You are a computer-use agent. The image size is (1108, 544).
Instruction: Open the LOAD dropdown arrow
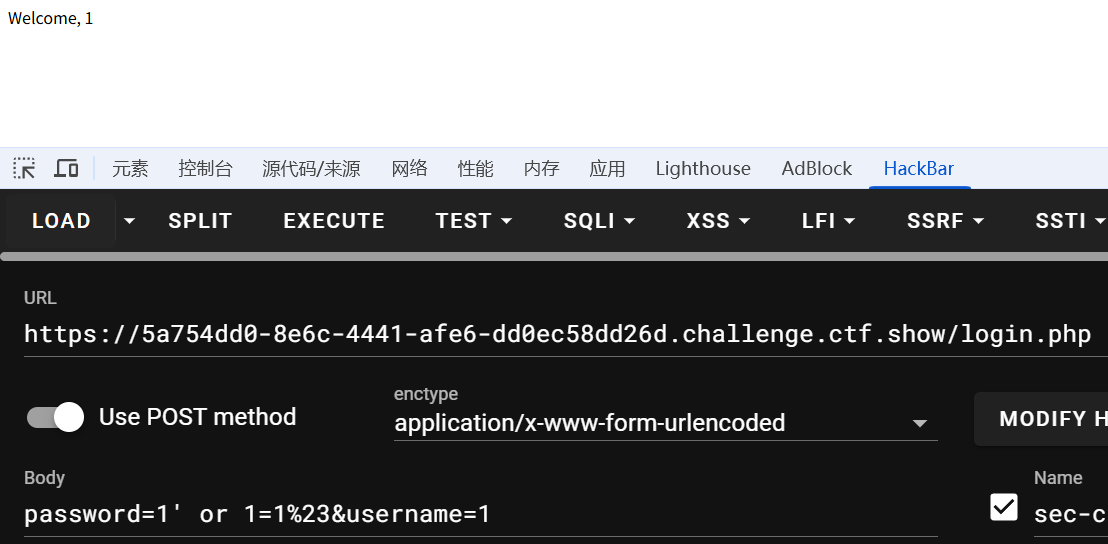point(129,221)
